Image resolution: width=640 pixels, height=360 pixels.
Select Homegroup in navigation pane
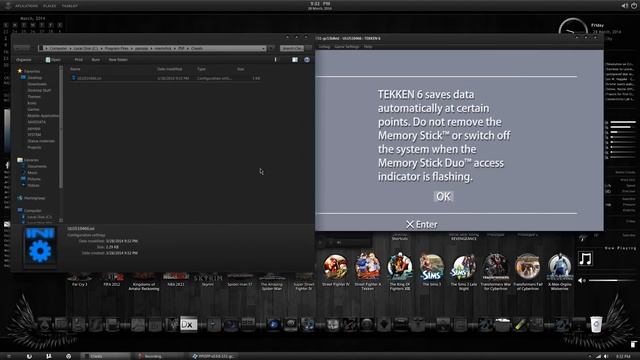(x=31, y=198)
